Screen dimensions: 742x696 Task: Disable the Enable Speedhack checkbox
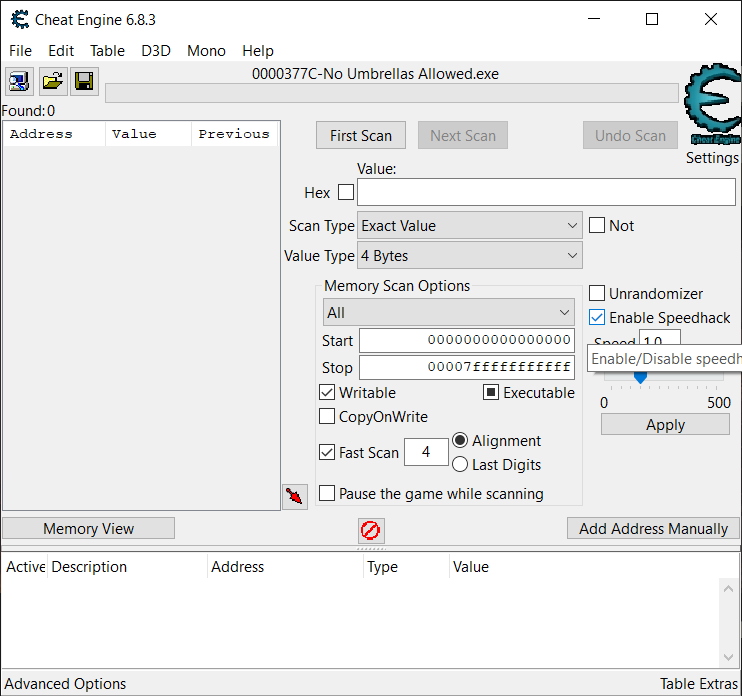[x=597, y=317]
